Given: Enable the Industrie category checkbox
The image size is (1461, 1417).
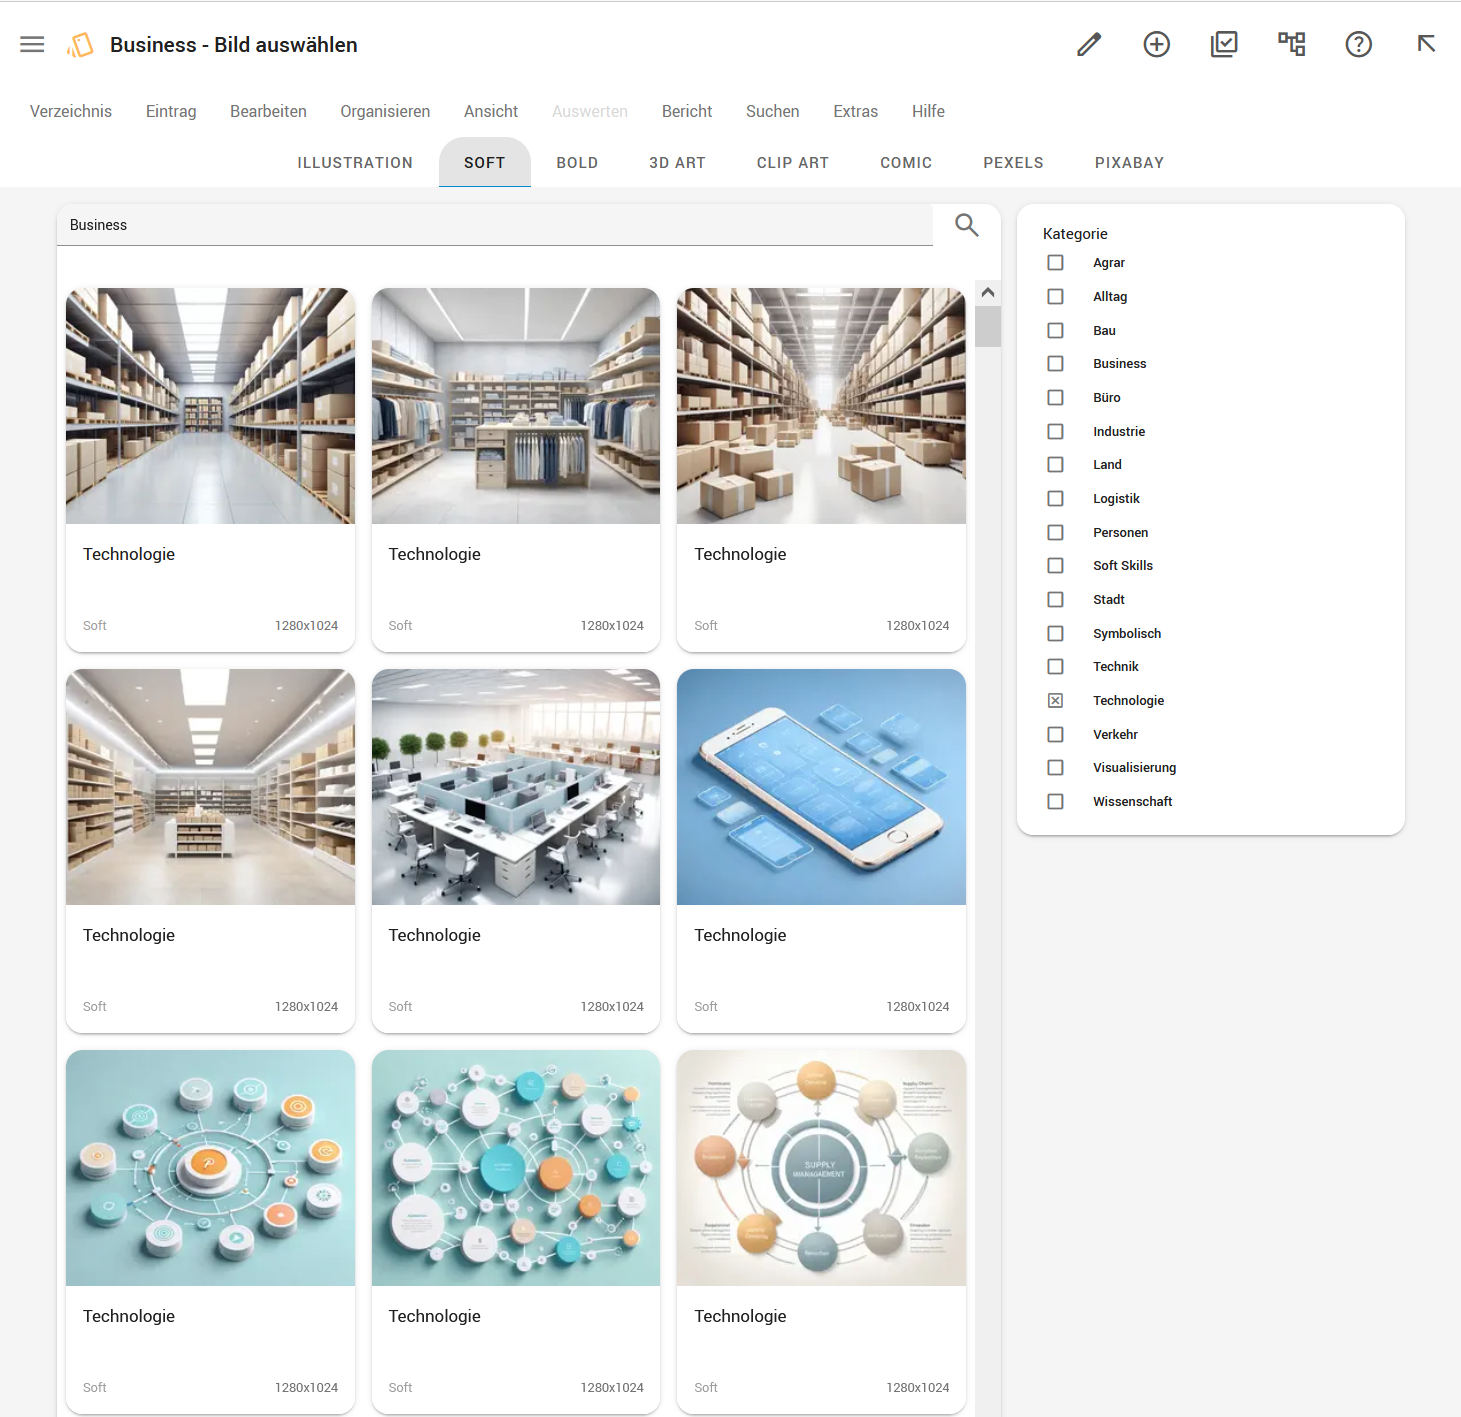Looking at the screenshot, I should point(1055,431).
